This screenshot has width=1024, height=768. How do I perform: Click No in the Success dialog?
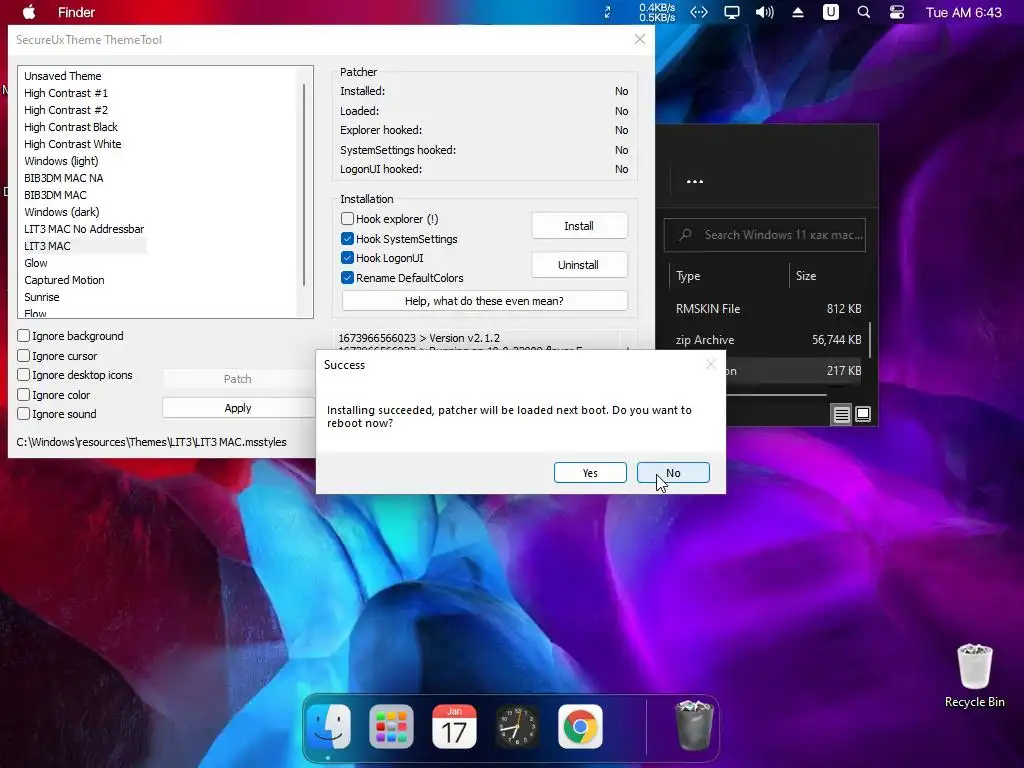point(673,473)
